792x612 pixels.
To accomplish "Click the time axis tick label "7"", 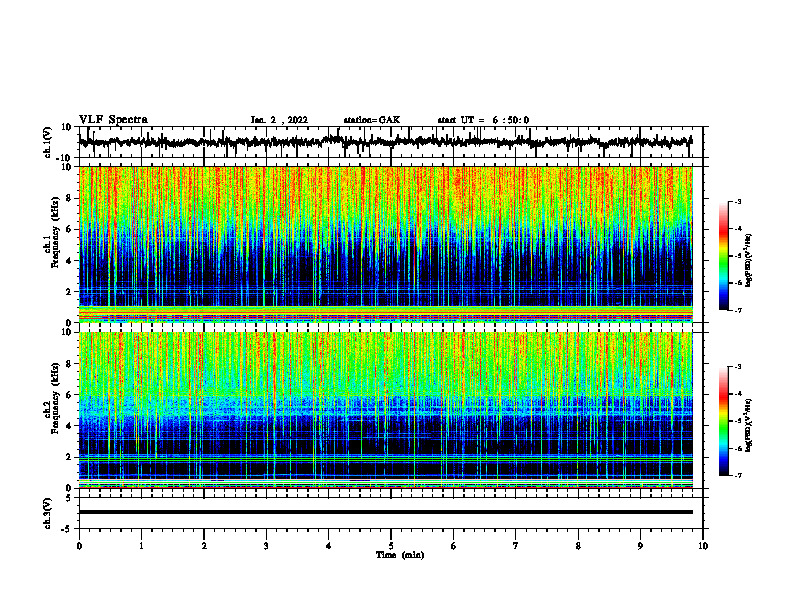I will (516, 546).
